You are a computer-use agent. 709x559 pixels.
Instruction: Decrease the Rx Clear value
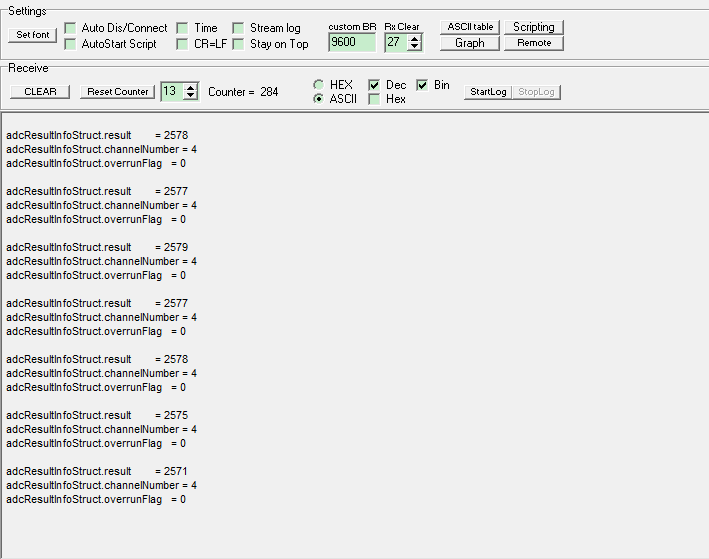click(x=414, y=46)
